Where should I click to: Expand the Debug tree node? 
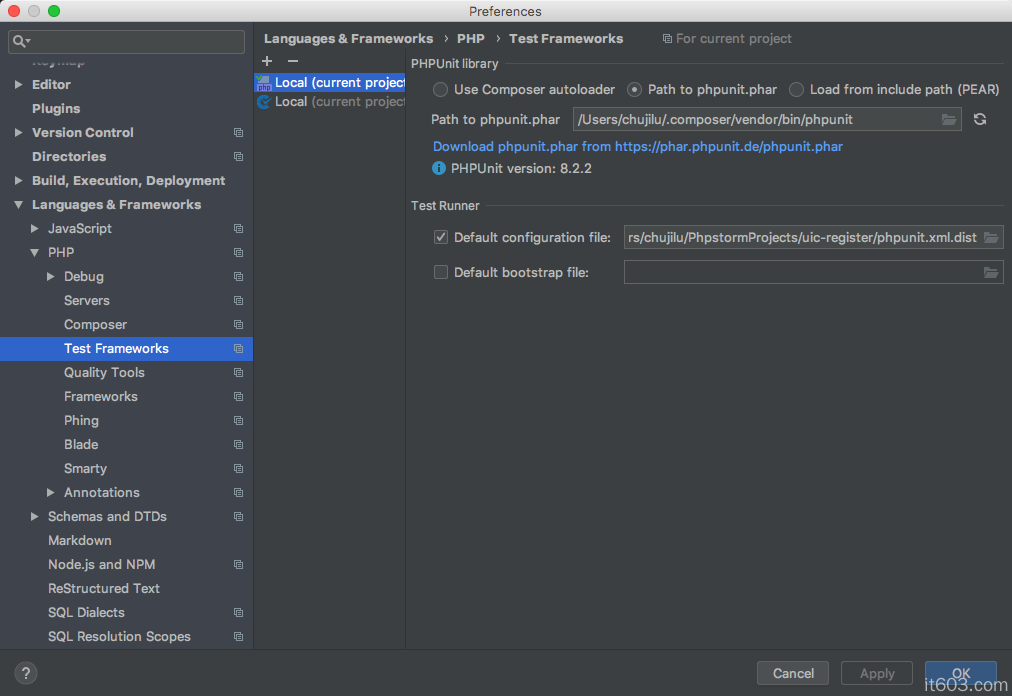point(51,277)
